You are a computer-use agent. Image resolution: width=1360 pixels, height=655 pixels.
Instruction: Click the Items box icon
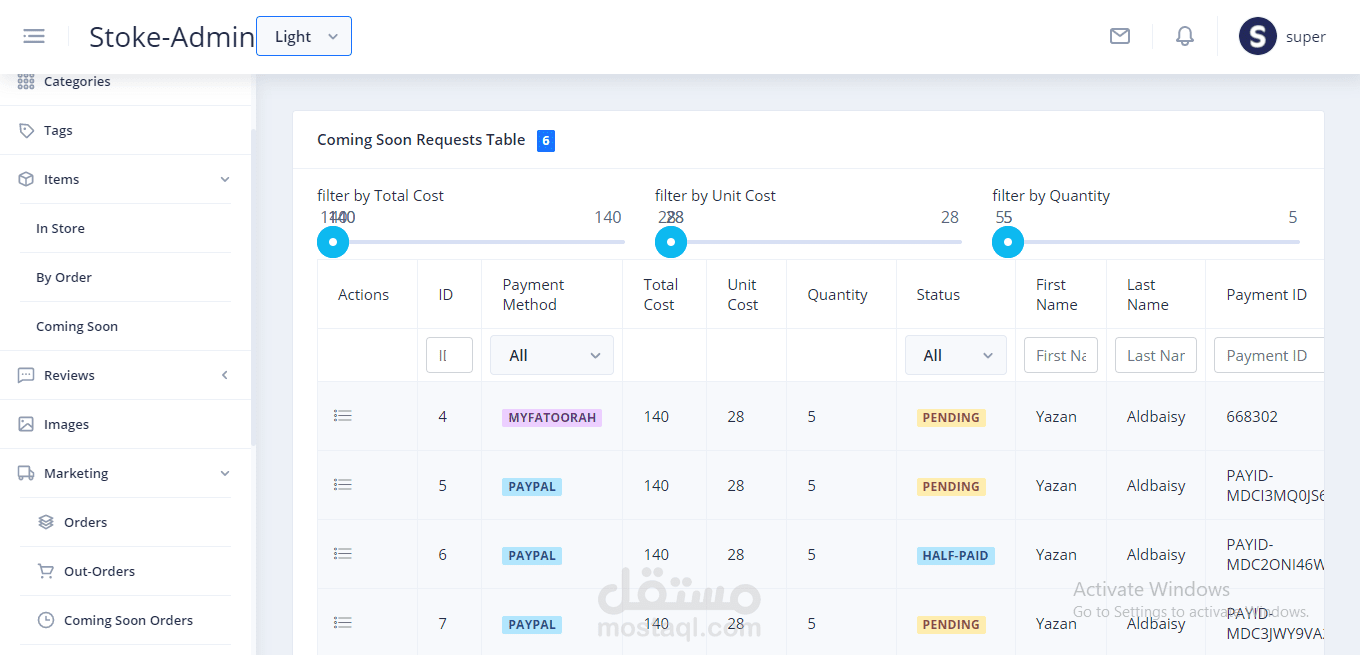26,179
